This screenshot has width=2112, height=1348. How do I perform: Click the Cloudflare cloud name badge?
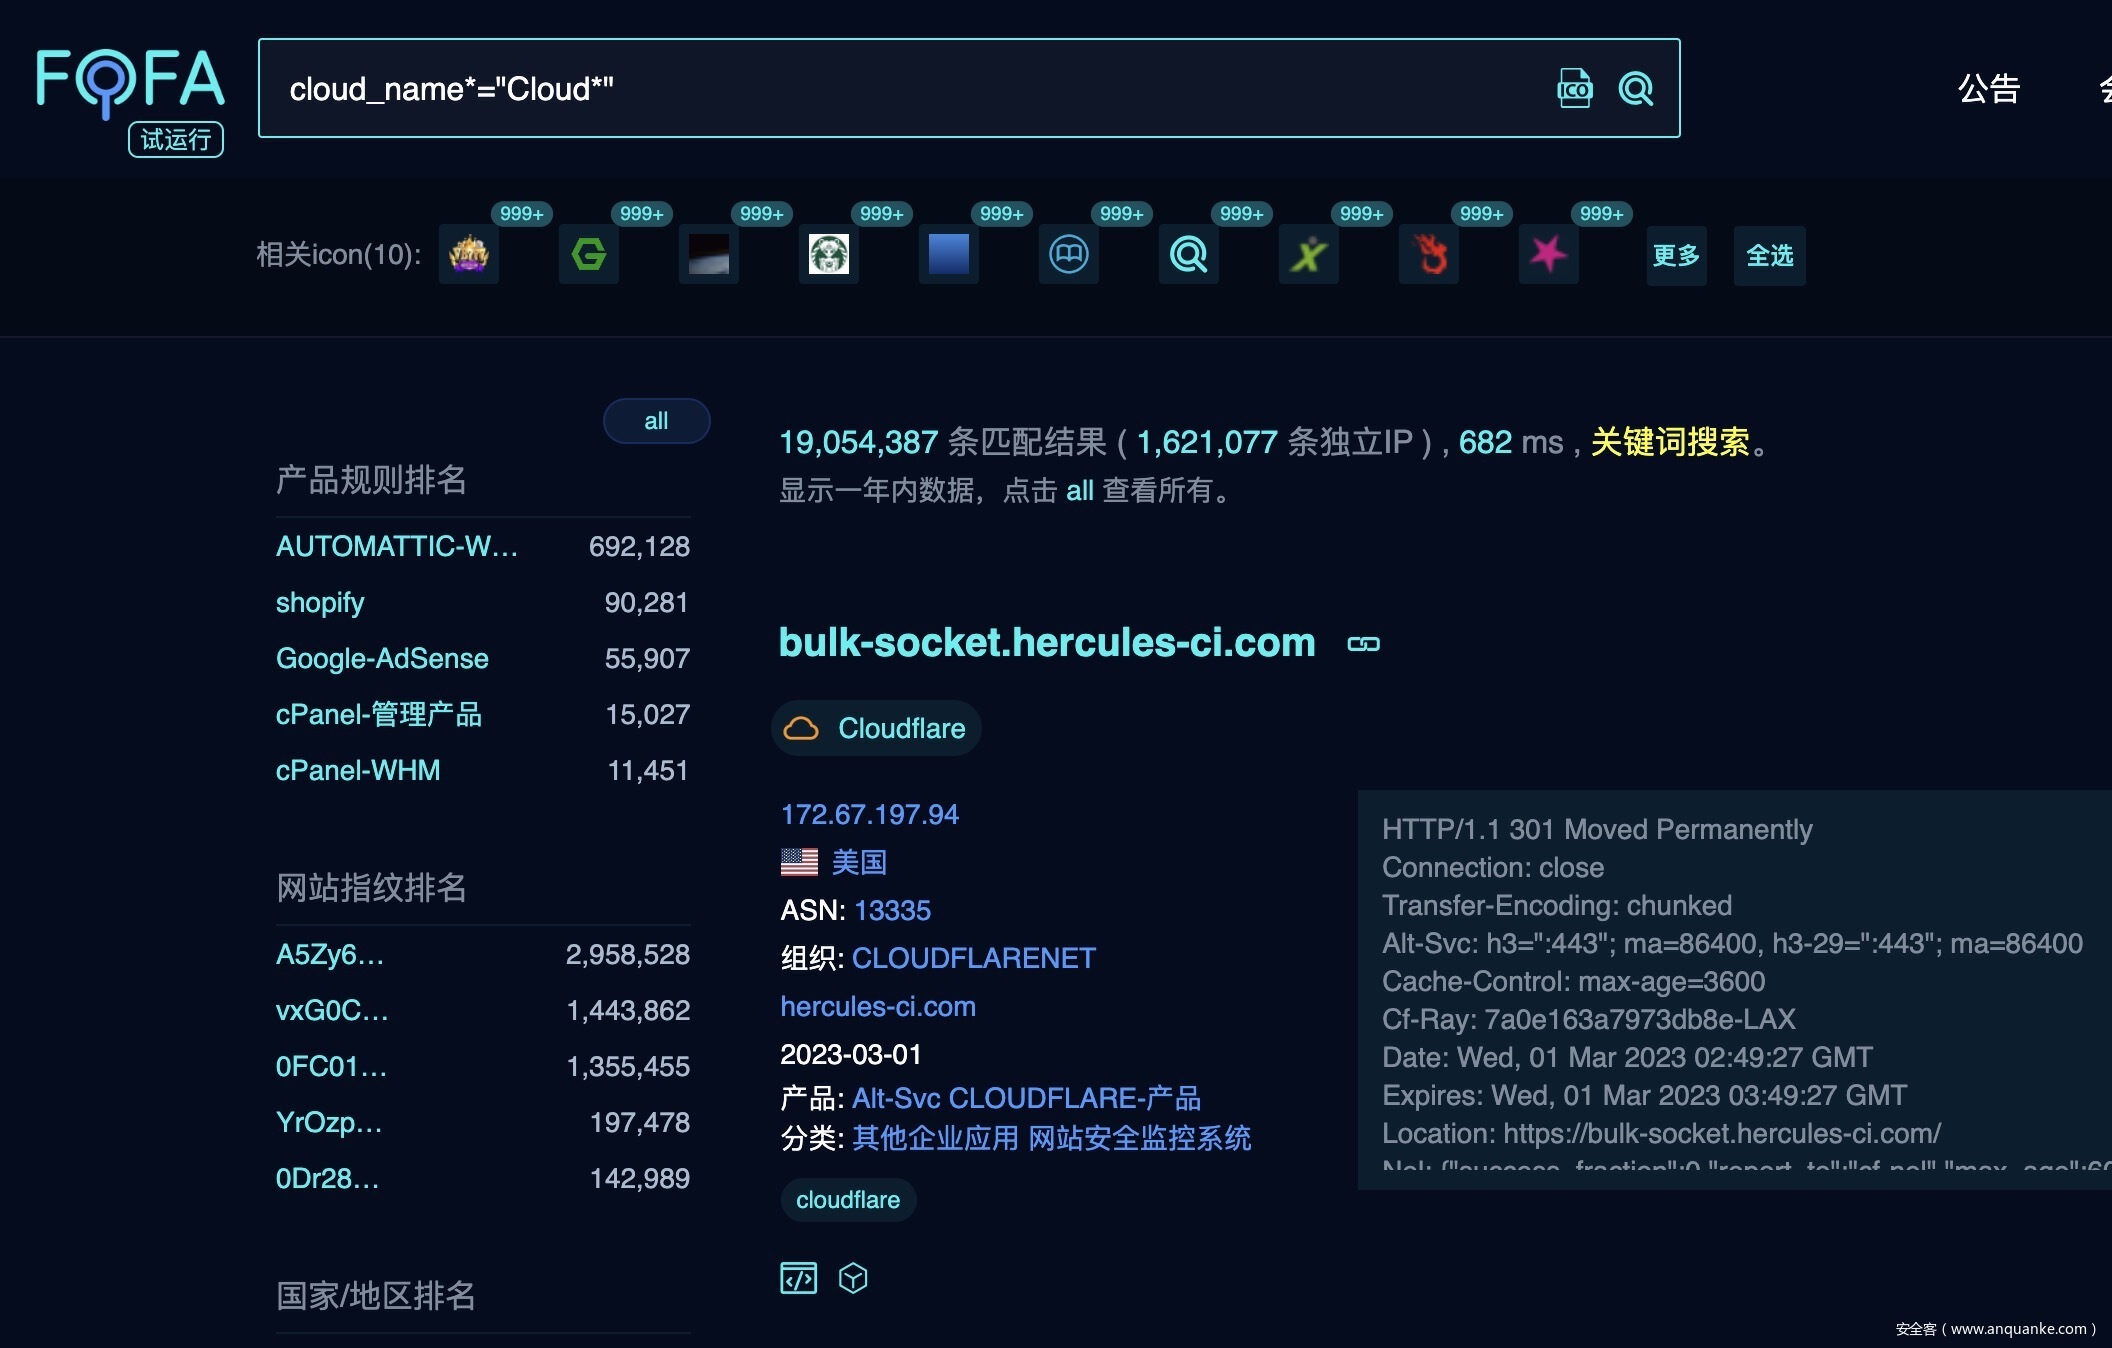[877, 728]
